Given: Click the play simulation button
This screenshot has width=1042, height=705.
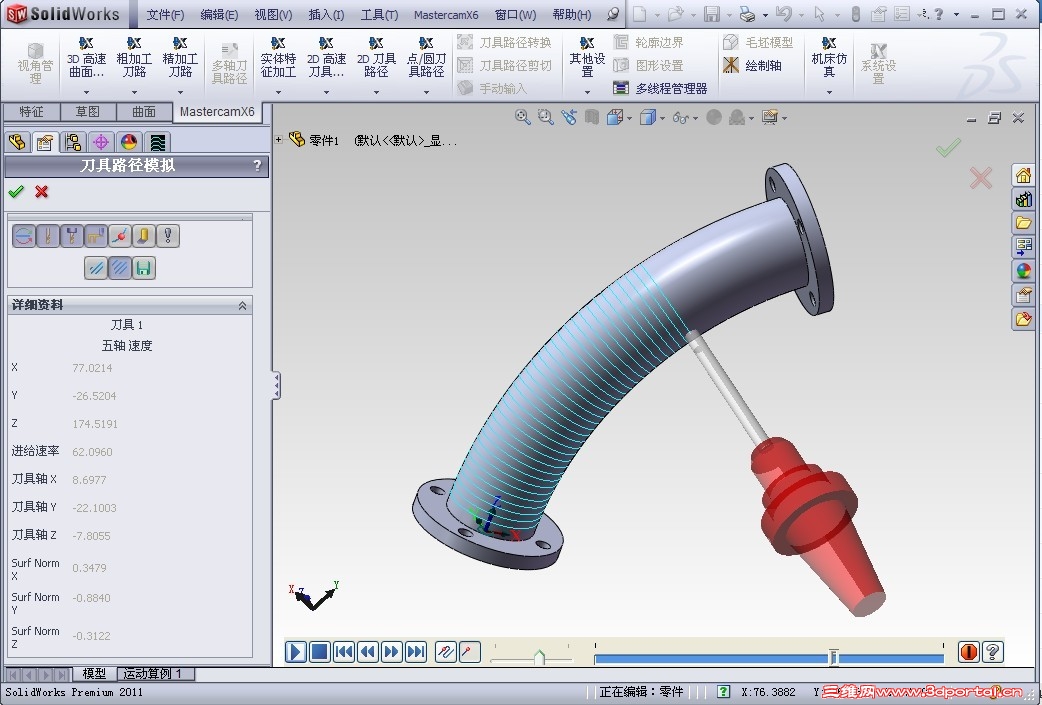Looking at the screenshot, I should click(296, 652).
